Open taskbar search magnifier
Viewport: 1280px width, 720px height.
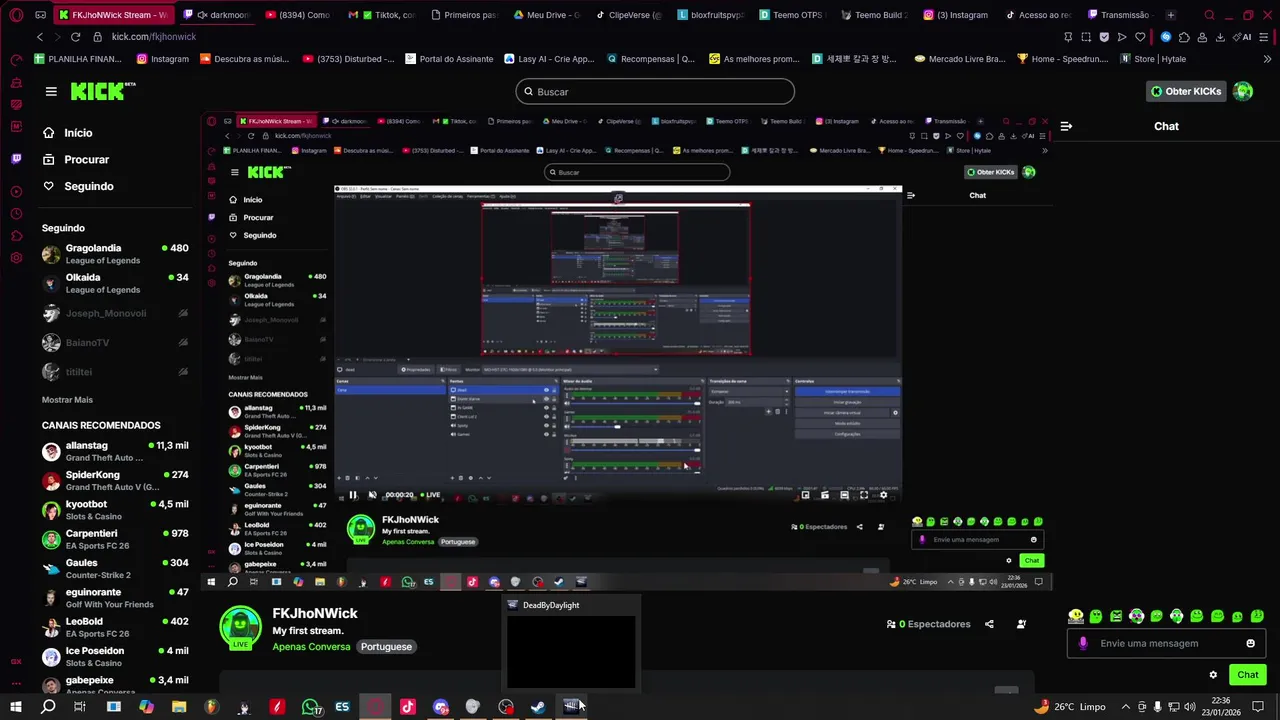[x=48, y=707]
